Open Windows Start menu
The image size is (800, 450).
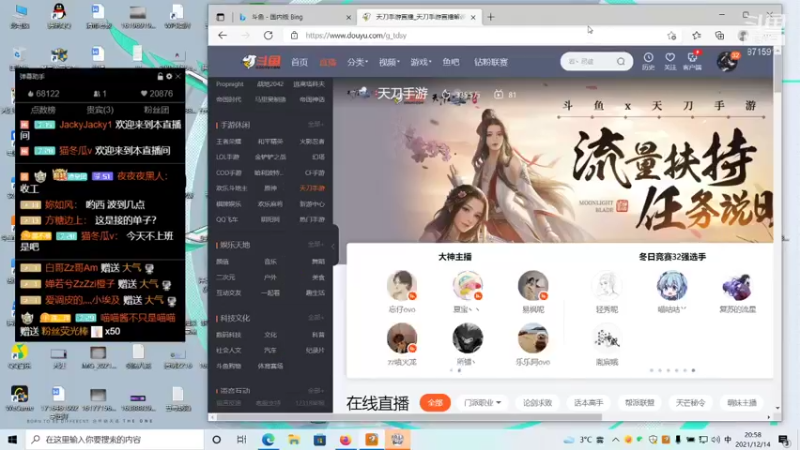(x=12, y=439)
